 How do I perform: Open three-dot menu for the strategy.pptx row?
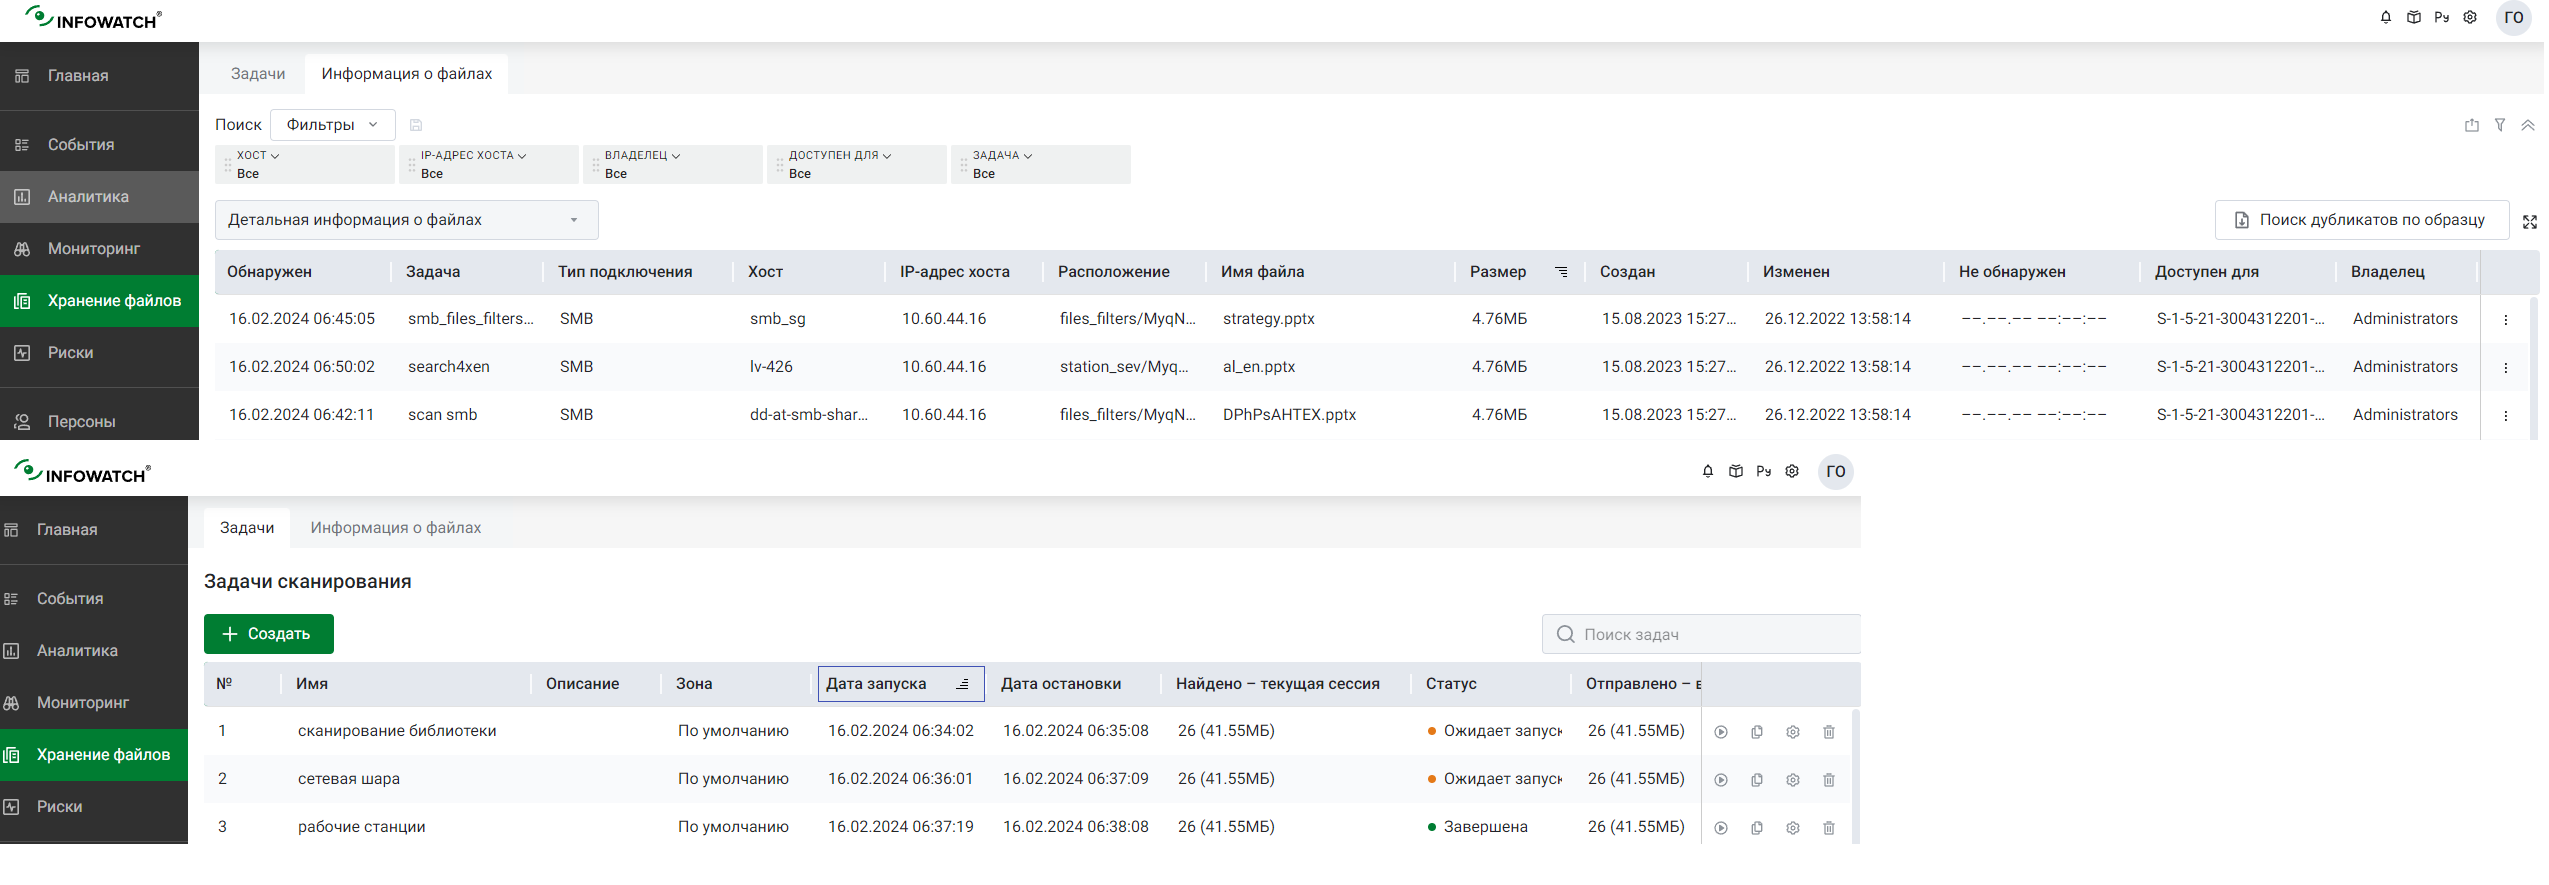(2505, 320)
